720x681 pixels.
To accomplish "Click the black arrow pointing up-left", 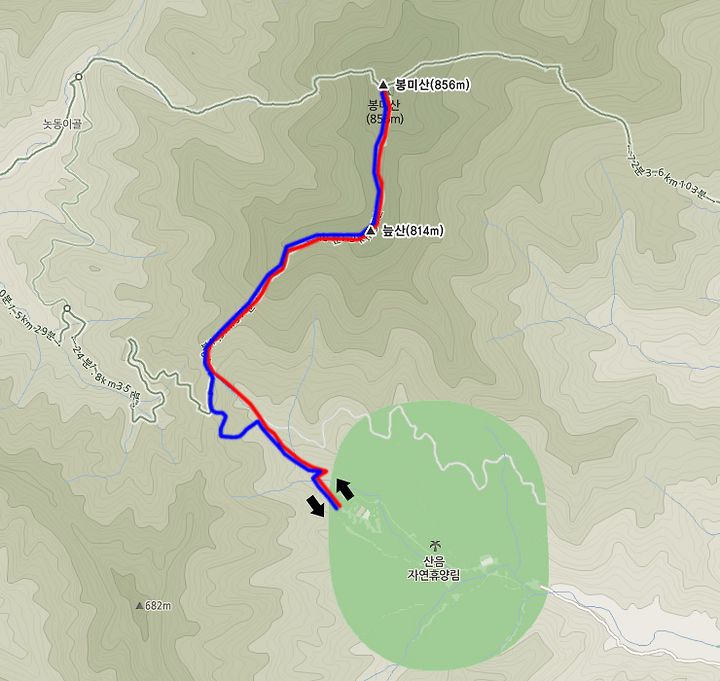I will pyautogui.click(x=345, y=489).
